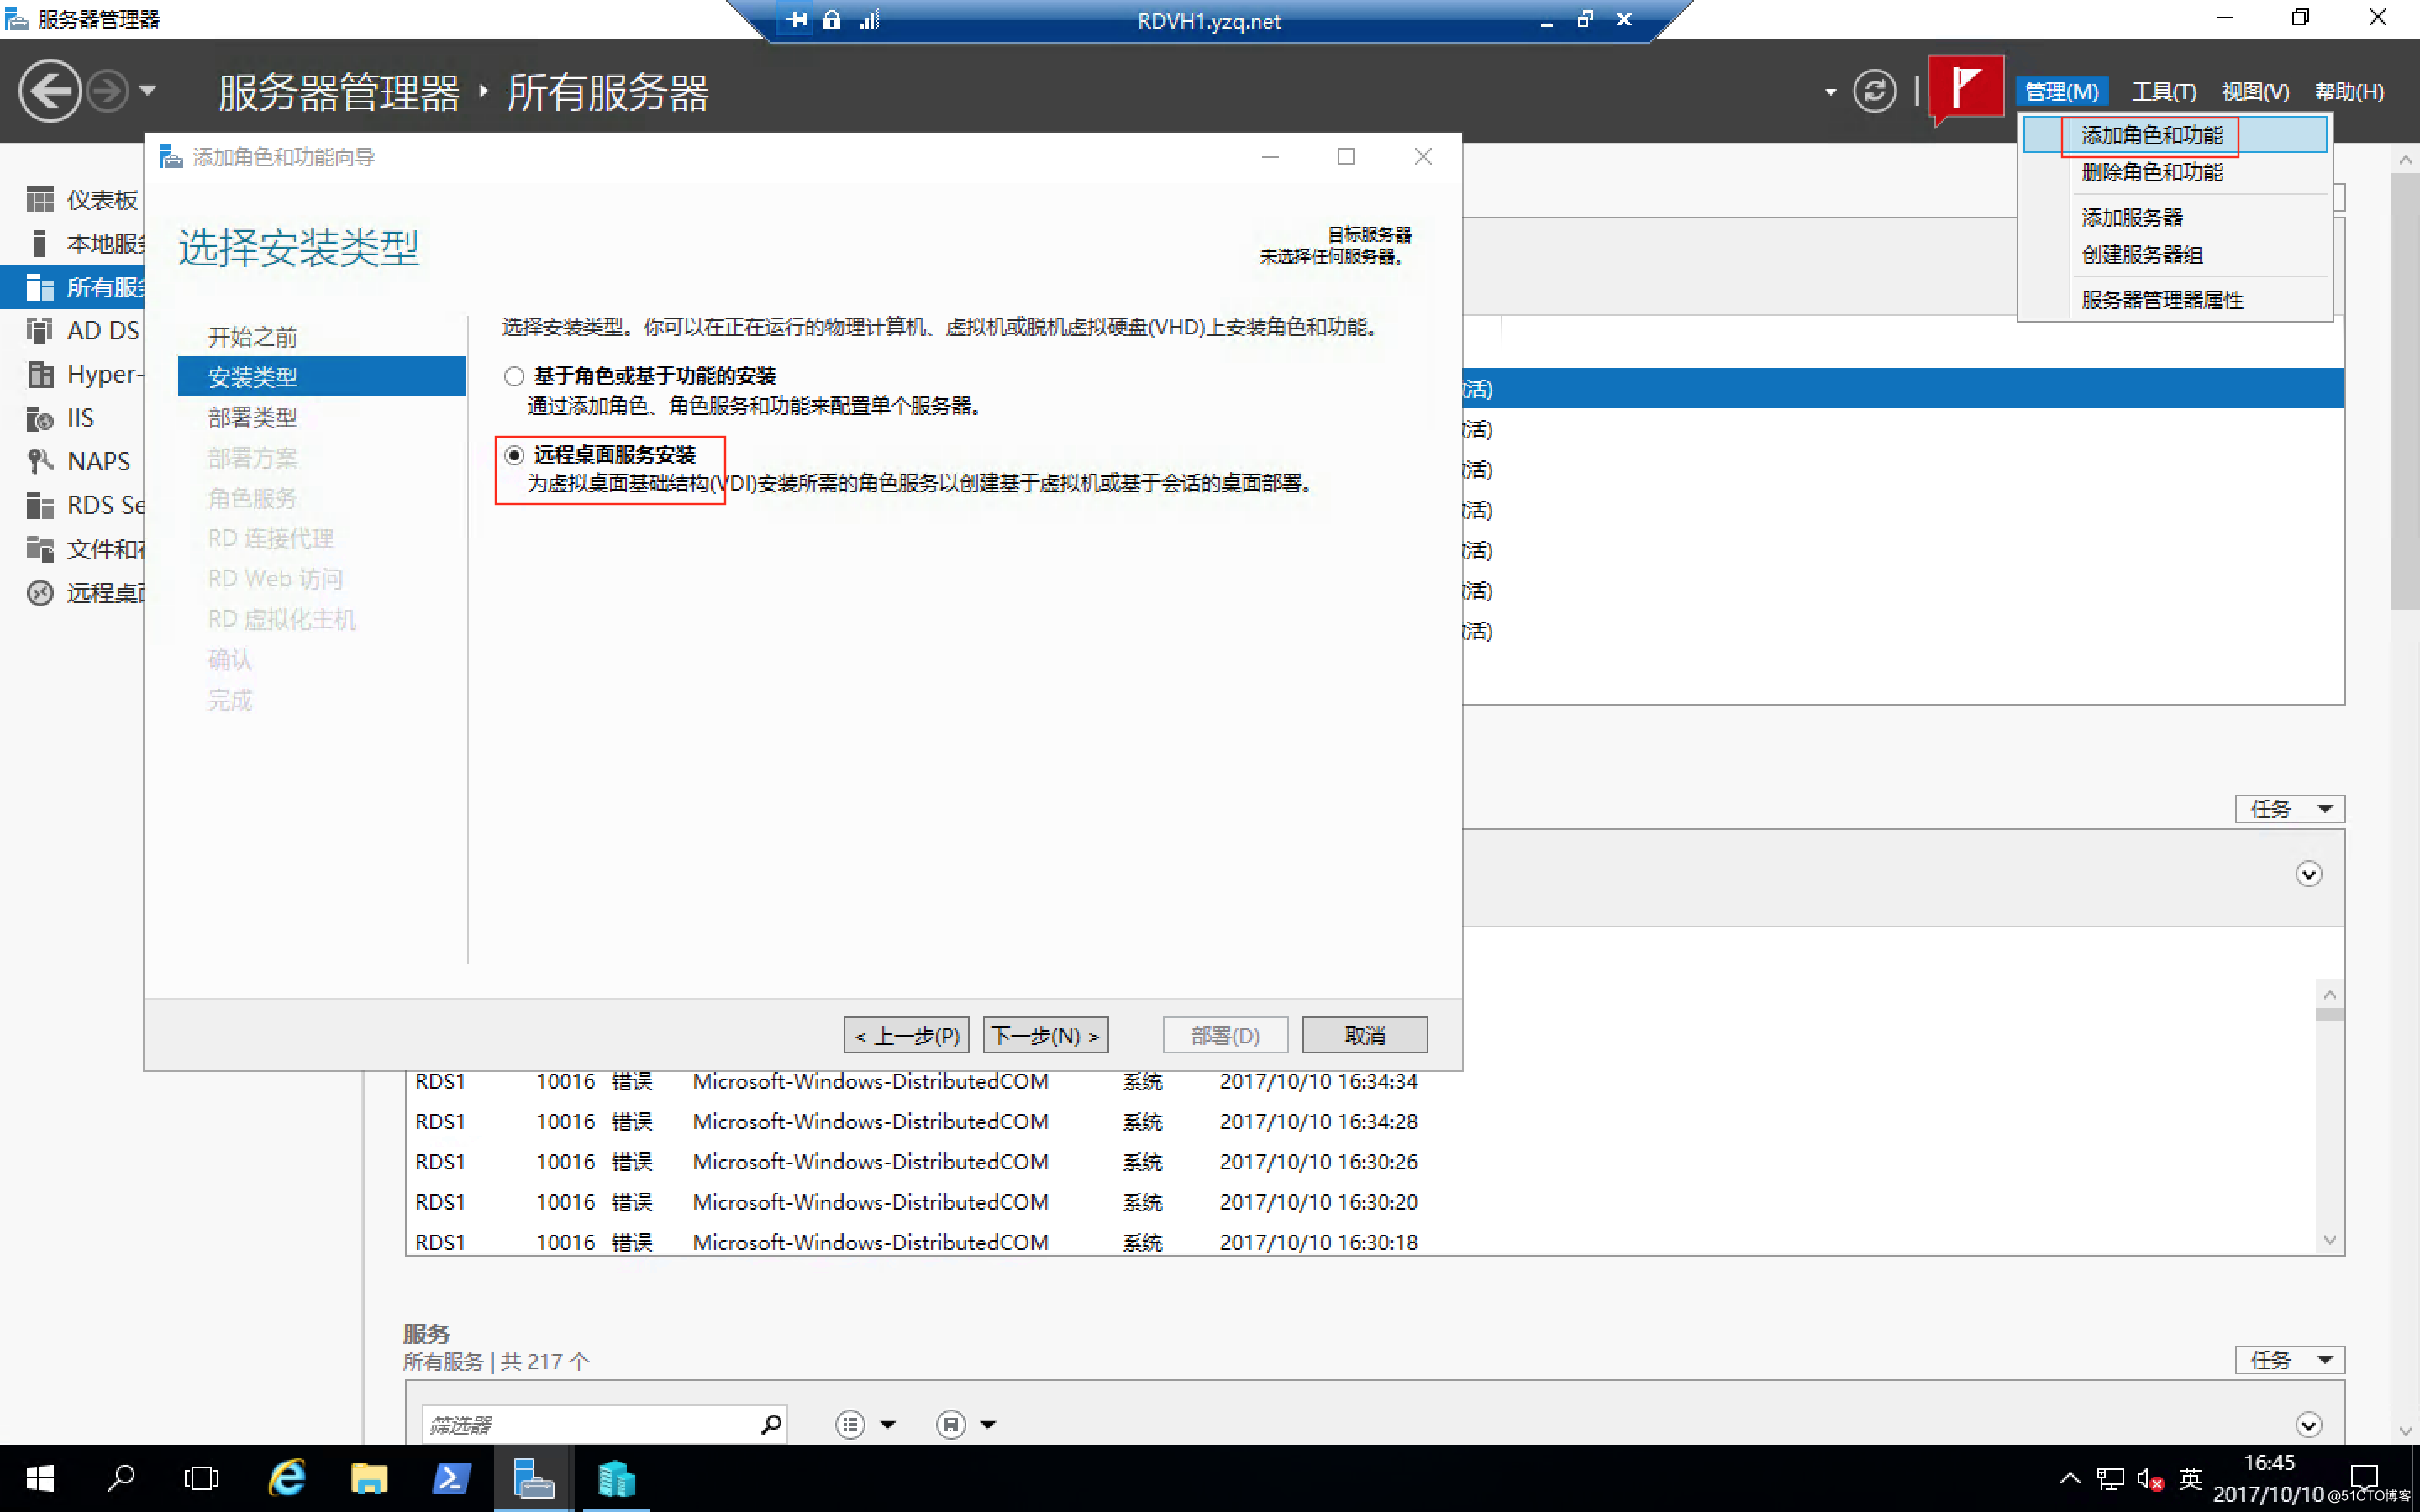
Task: Select the AD DS sidebar icon
Action: (x=40, y=330)
